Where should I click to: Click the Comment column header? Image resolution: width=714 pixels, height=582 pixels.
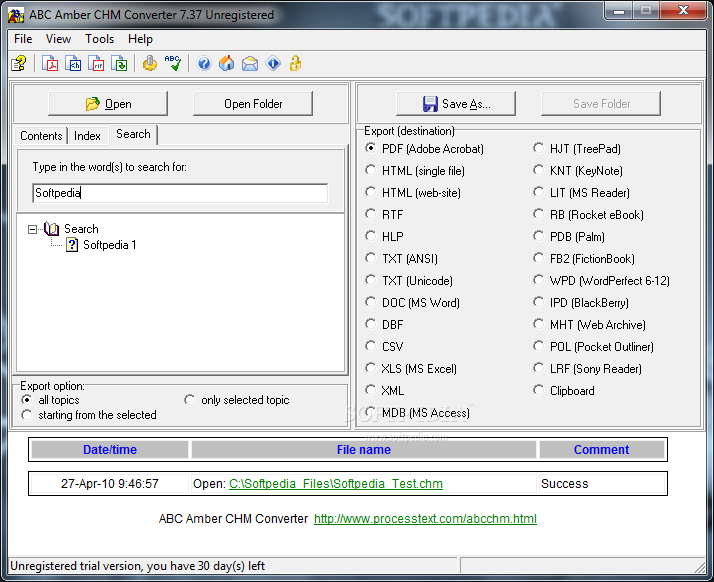pyautogui.click(x=601, y=449)
